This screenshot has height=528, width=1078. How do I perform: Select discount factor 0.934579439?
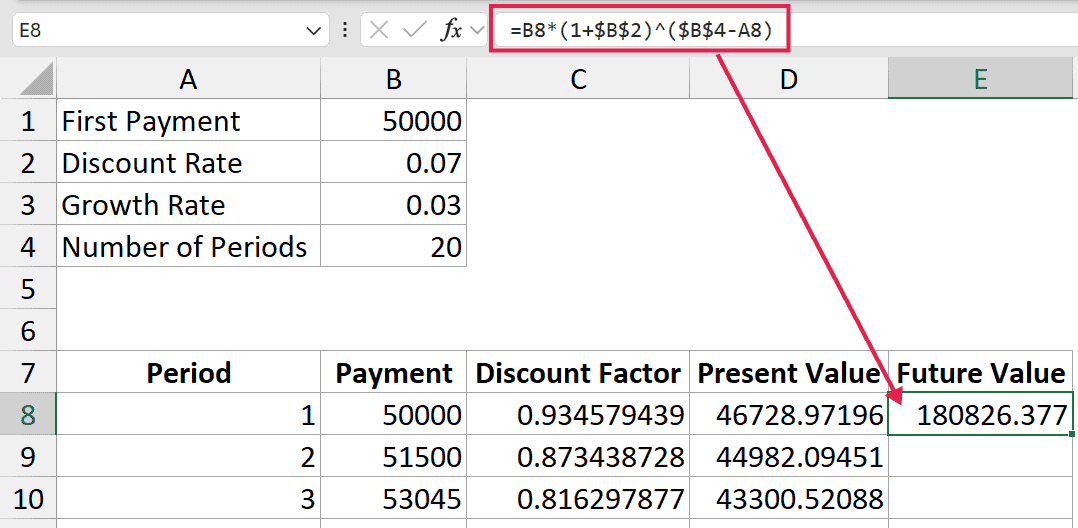click(x=578, y=415)
